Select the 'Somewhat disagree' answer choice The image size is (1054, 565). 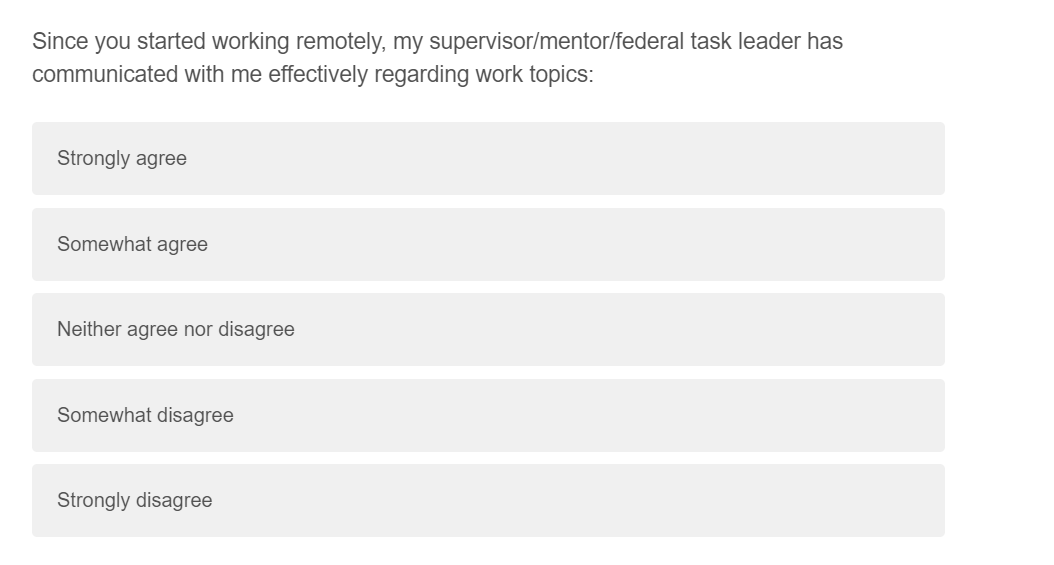[488, 415]
